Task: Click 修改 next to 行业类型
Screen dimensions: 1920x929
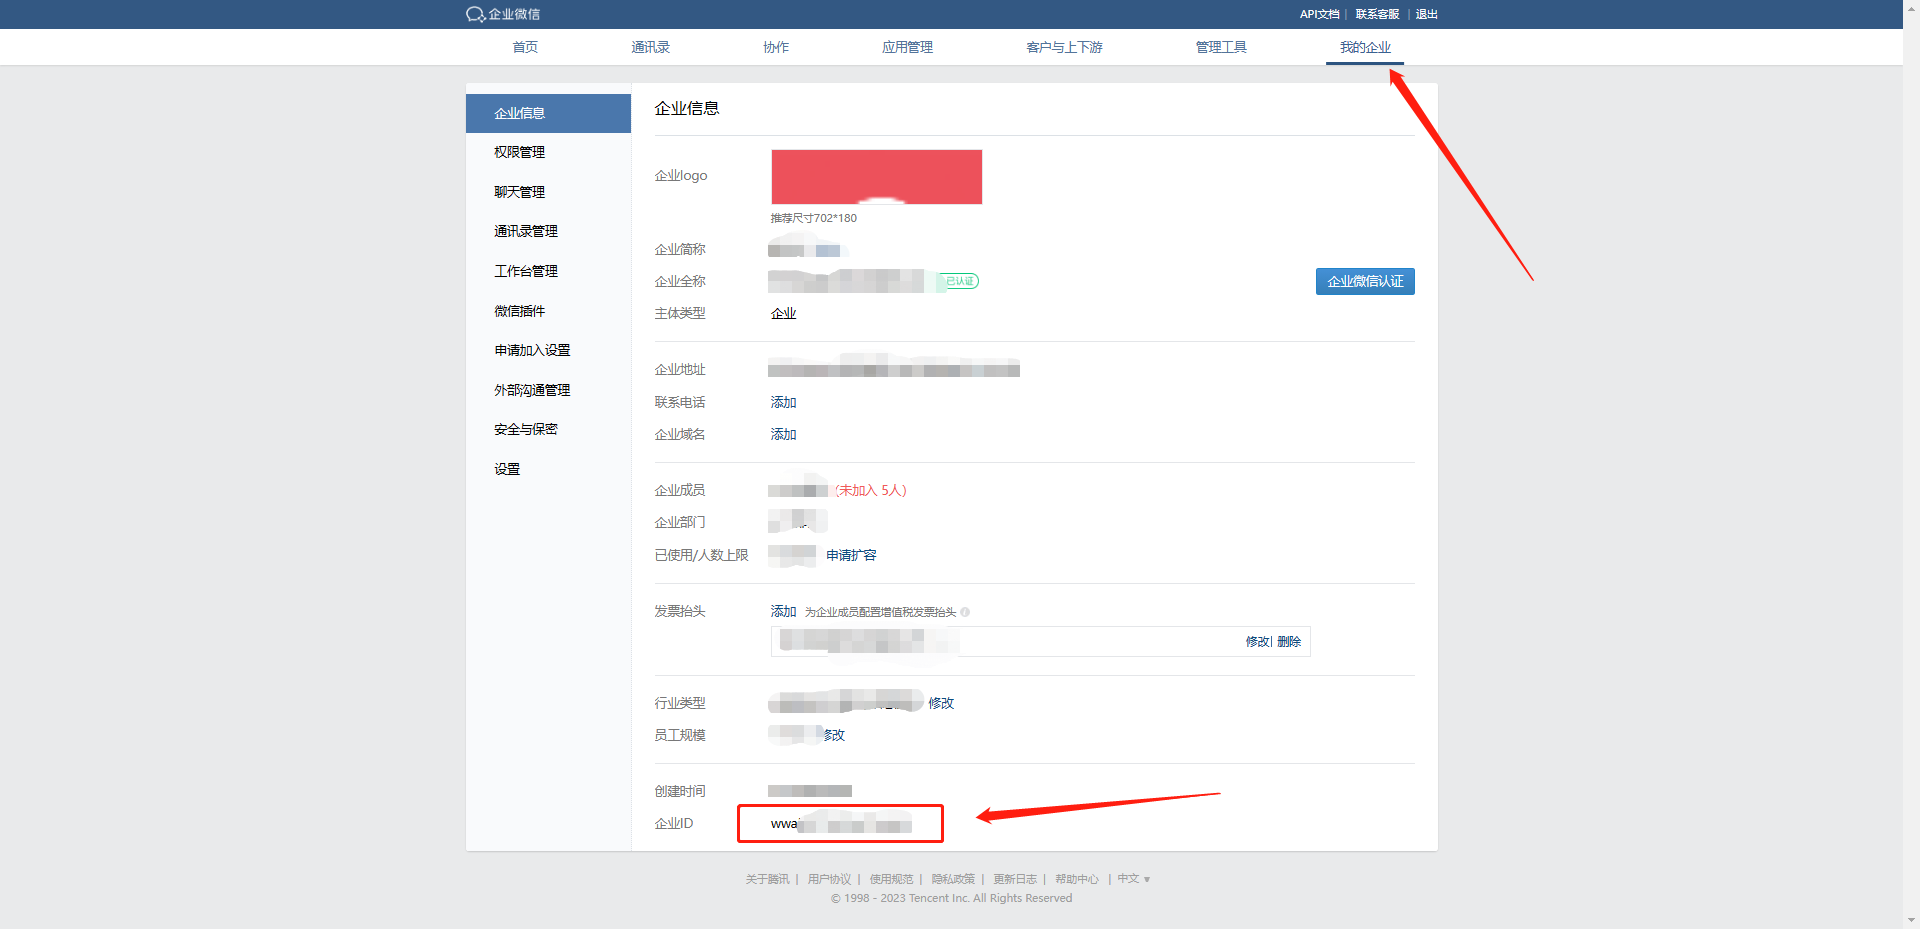Action: tap(941, 703)
